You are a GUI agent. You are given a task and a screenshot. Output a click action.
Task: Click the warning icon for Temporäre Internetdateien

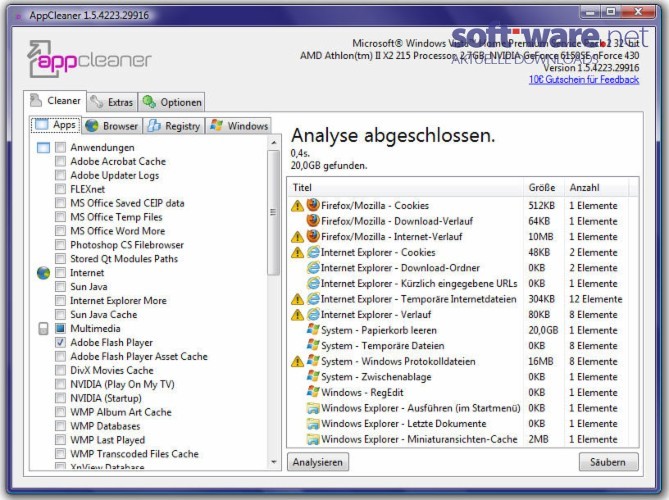point(297,299)
